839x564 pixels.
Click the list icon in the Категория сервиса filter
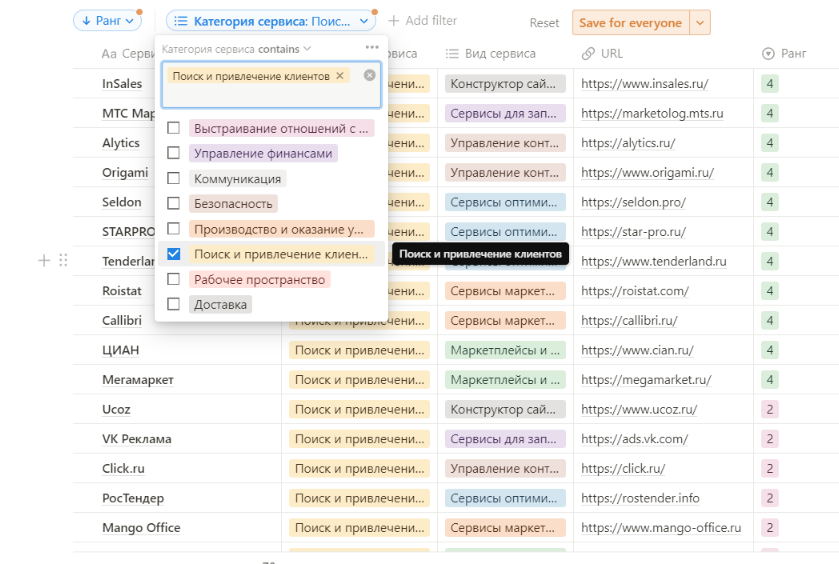click(181, 21)
